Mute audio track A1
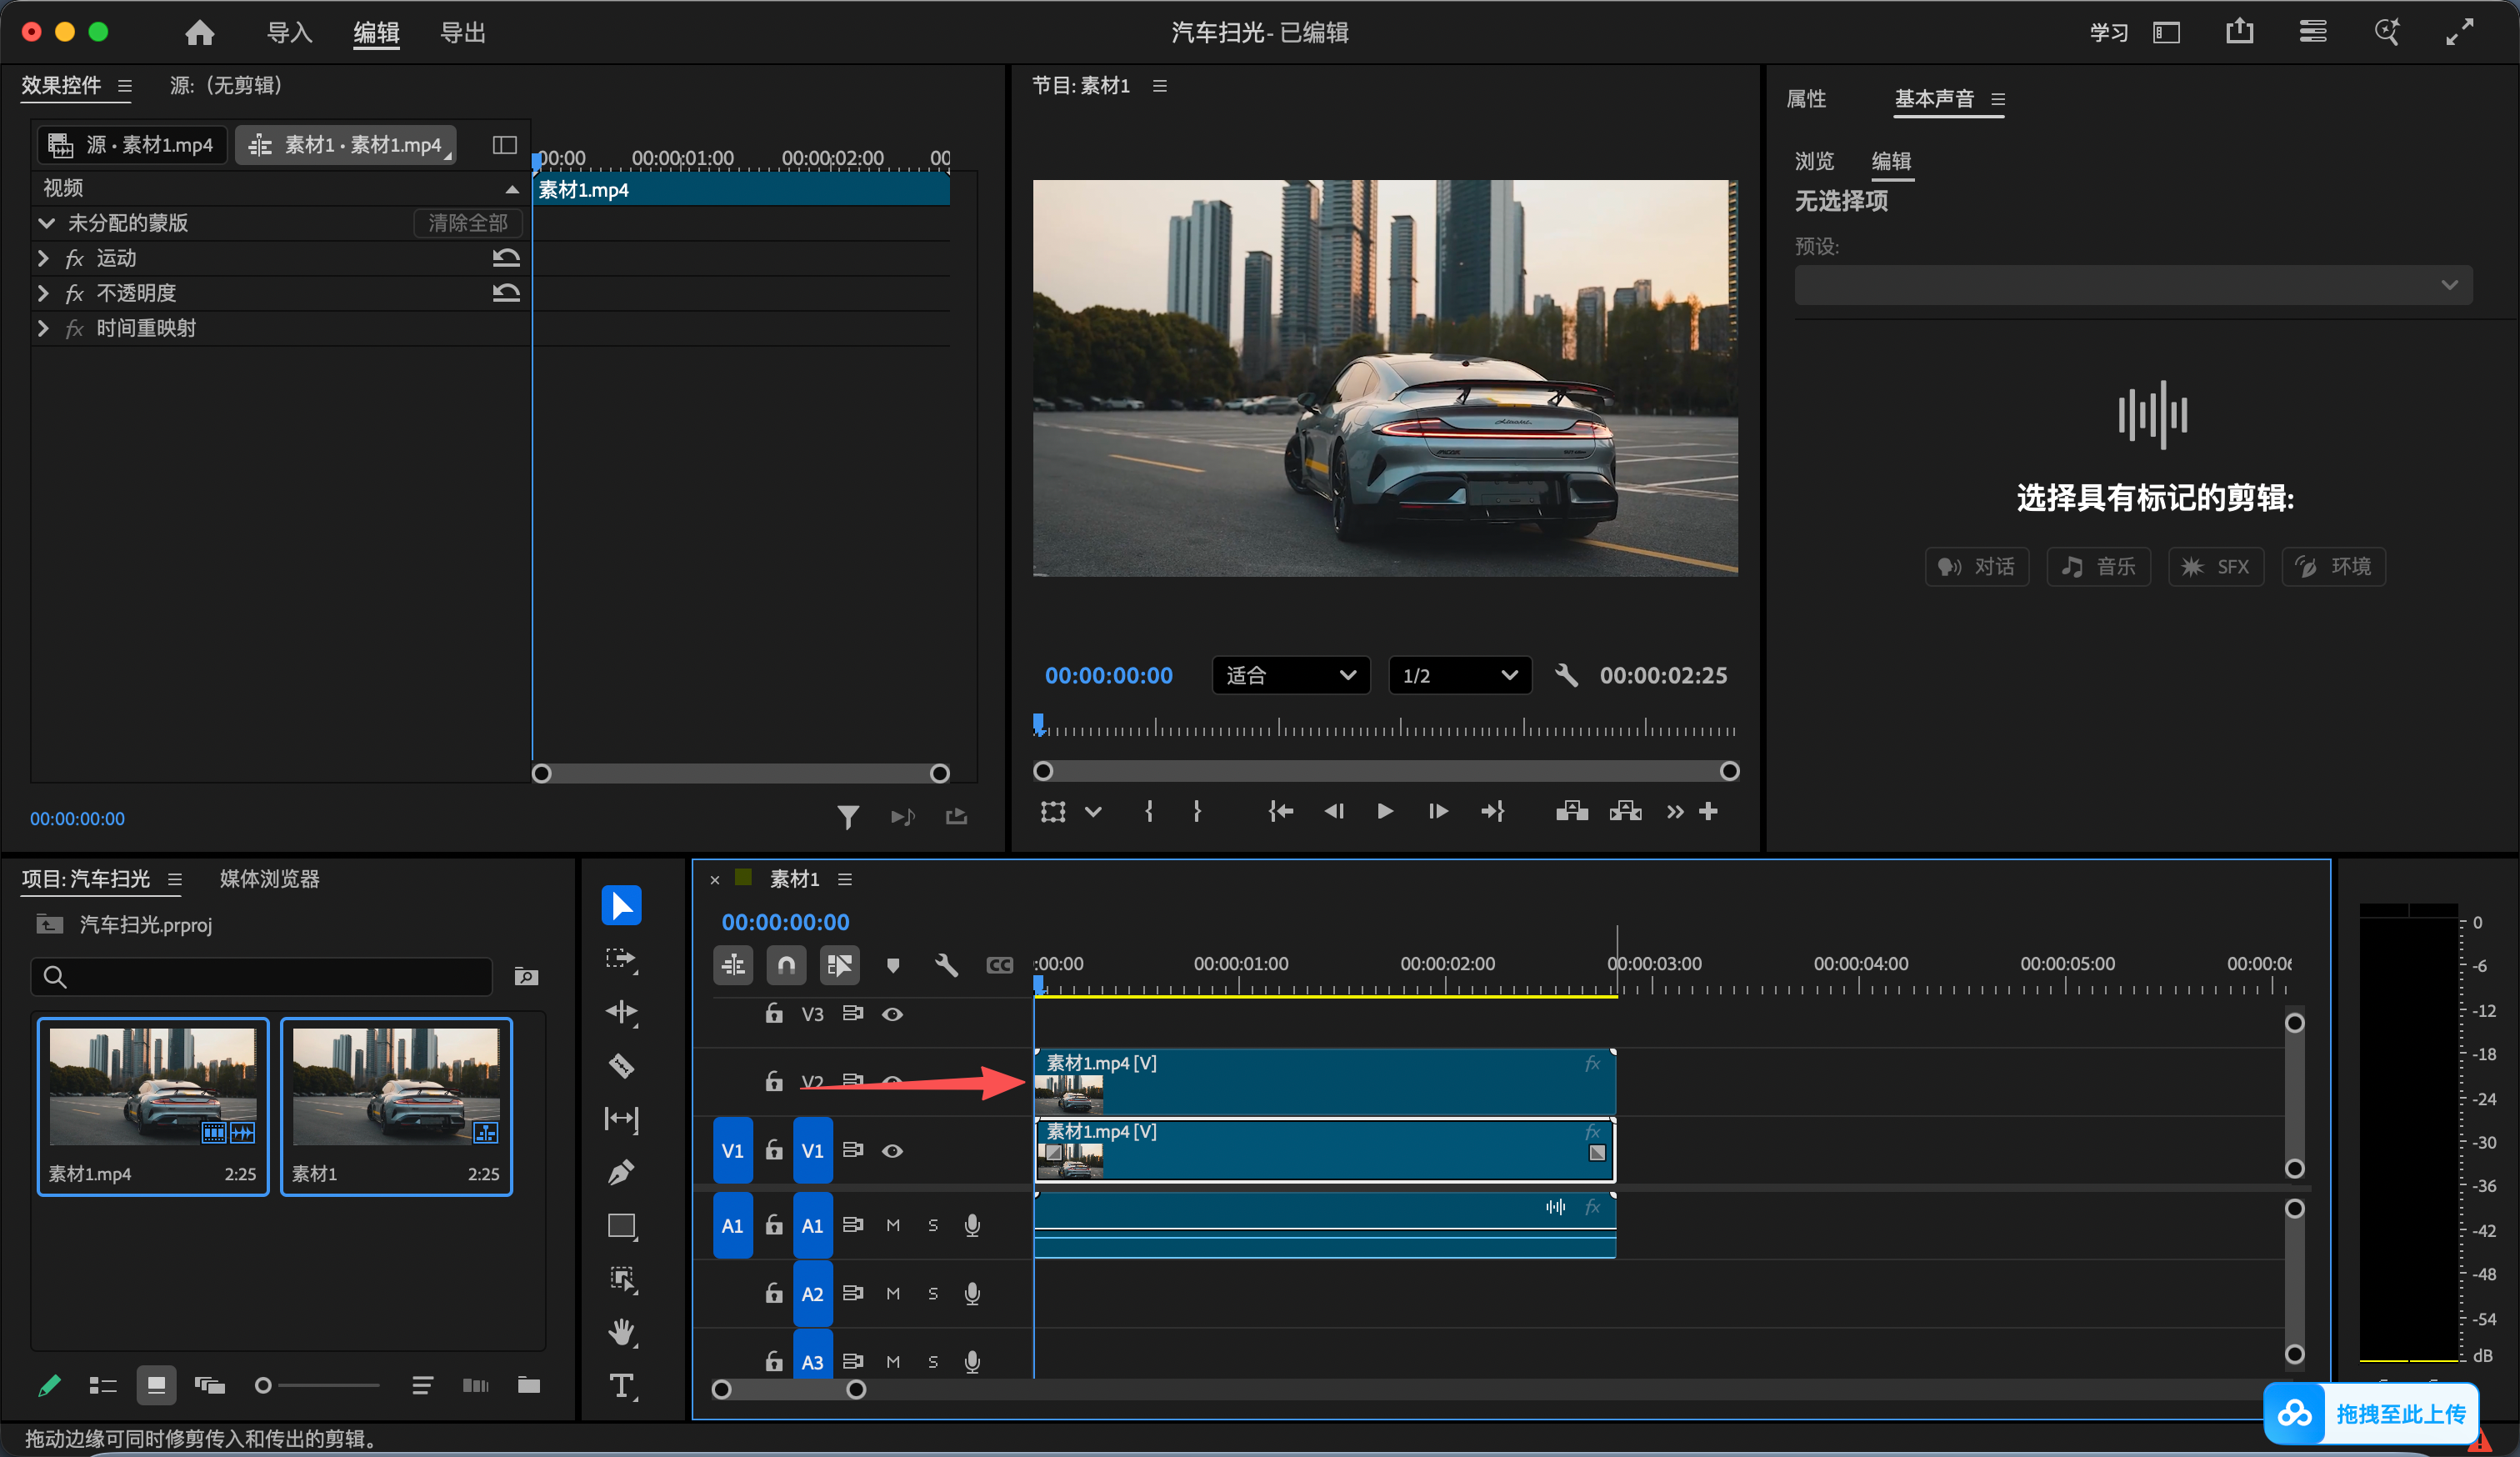The width and height of the screenshot is (2520, 1457). tap(893, 1226)
